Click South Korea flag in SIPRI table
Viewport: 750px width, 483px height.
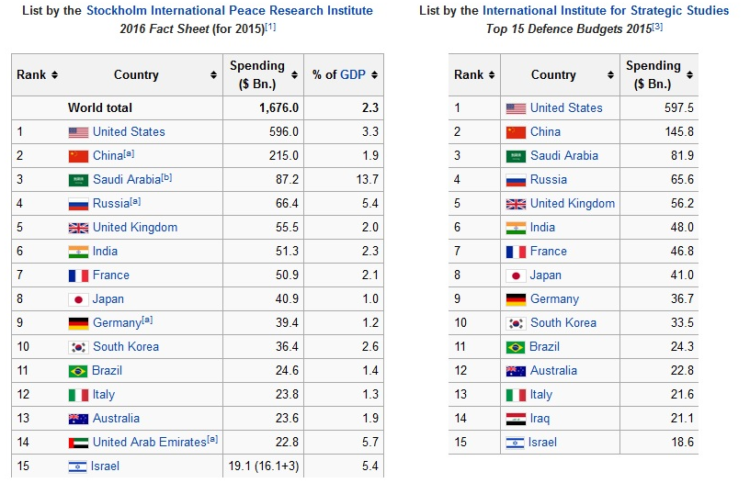click(78, 348)
